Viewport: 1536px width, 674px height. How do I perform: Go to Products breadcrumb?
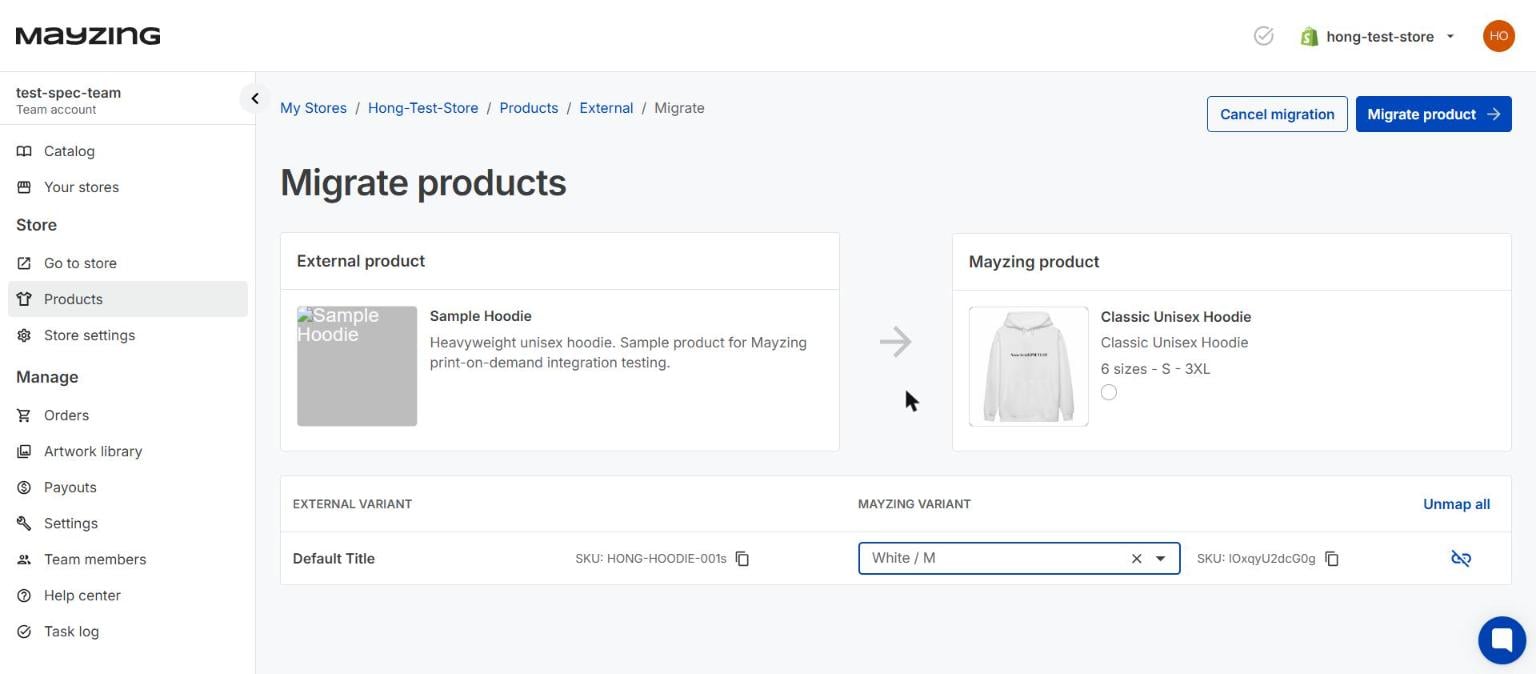click(x=529, y=108)
